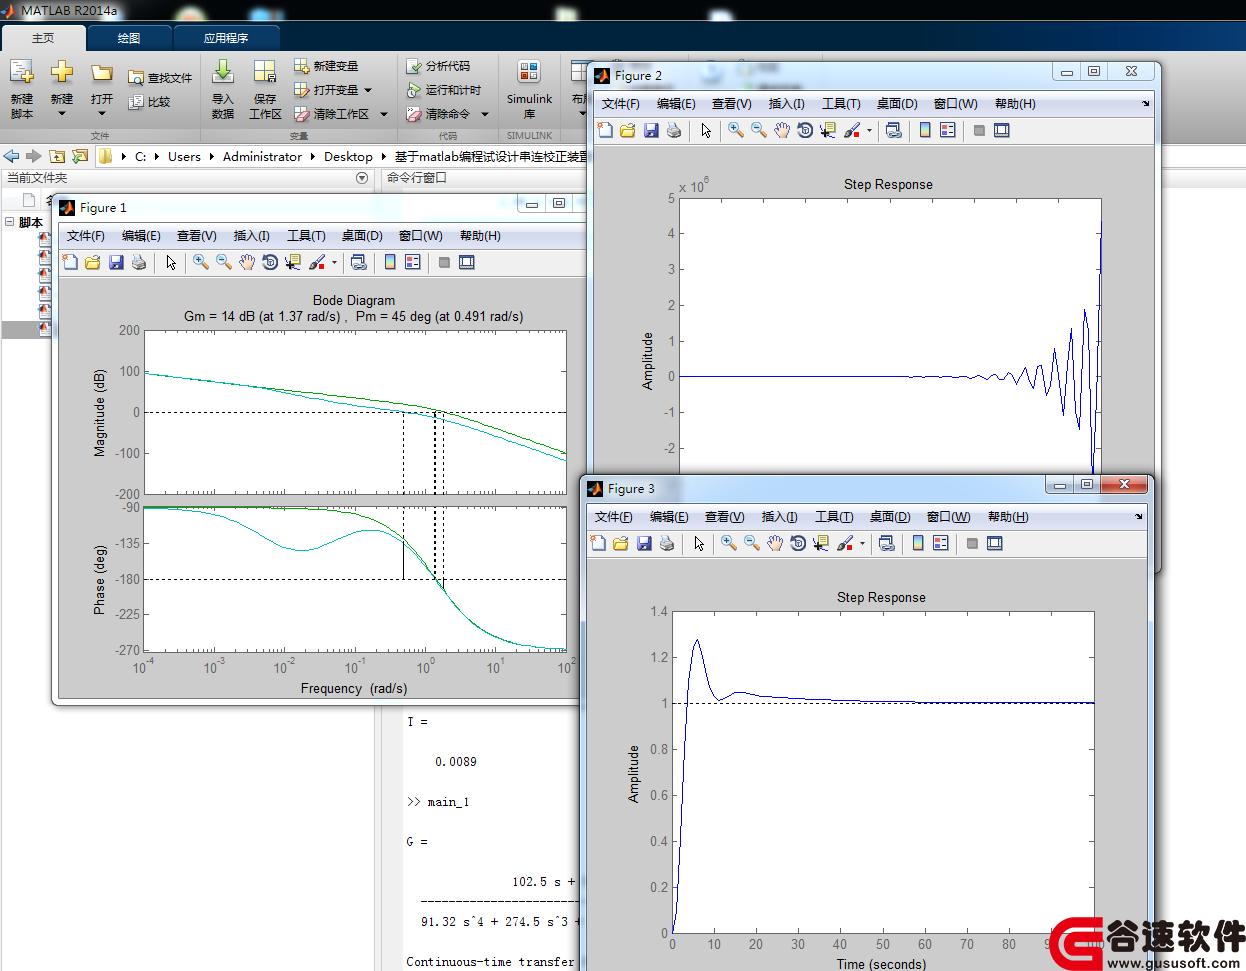Click the 新建脚本 (New Script) icon

22,88
